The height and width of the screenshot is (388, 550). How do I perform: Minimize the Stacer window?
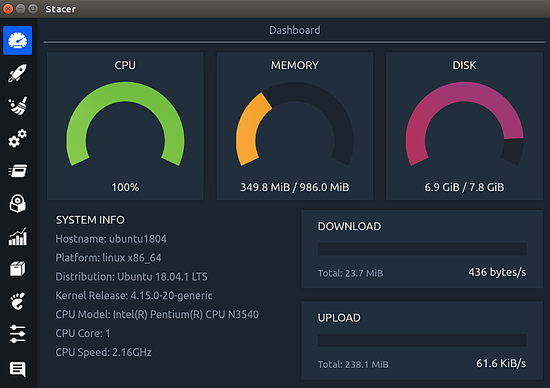point(21,8)
